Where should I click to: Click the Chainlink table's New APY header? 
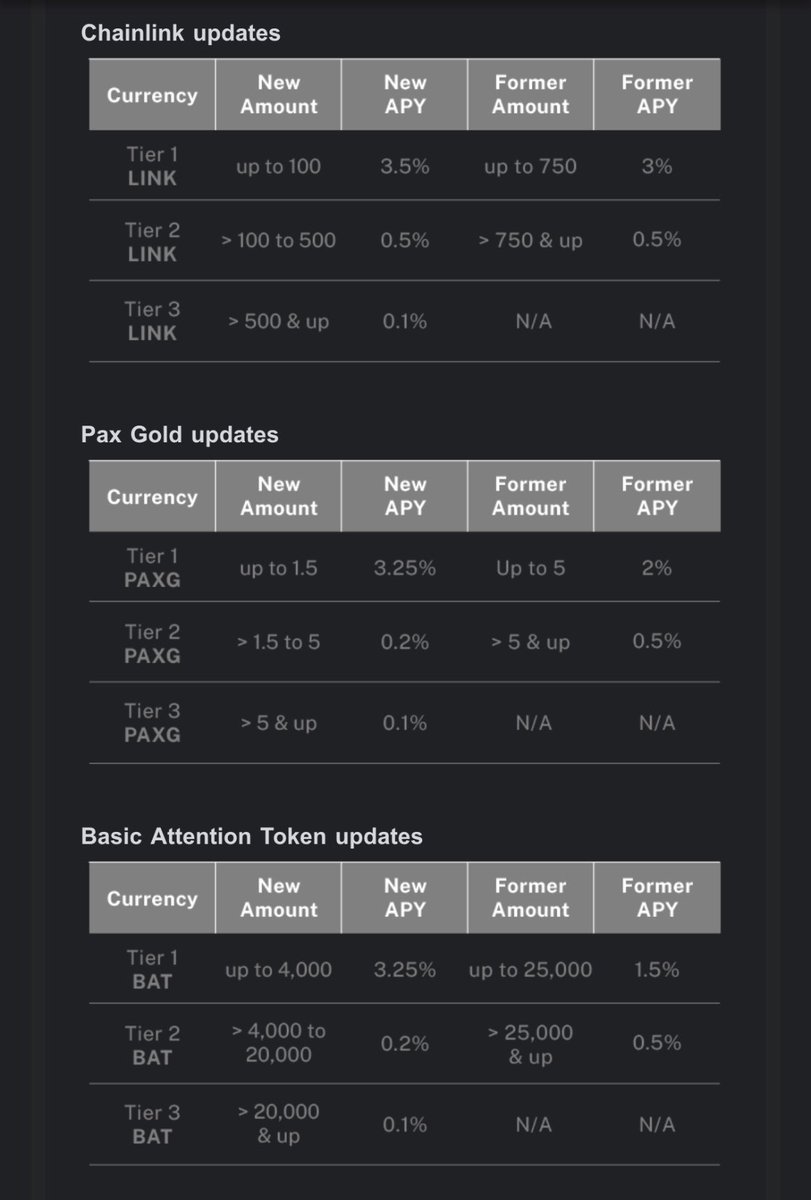pos(405,94)
